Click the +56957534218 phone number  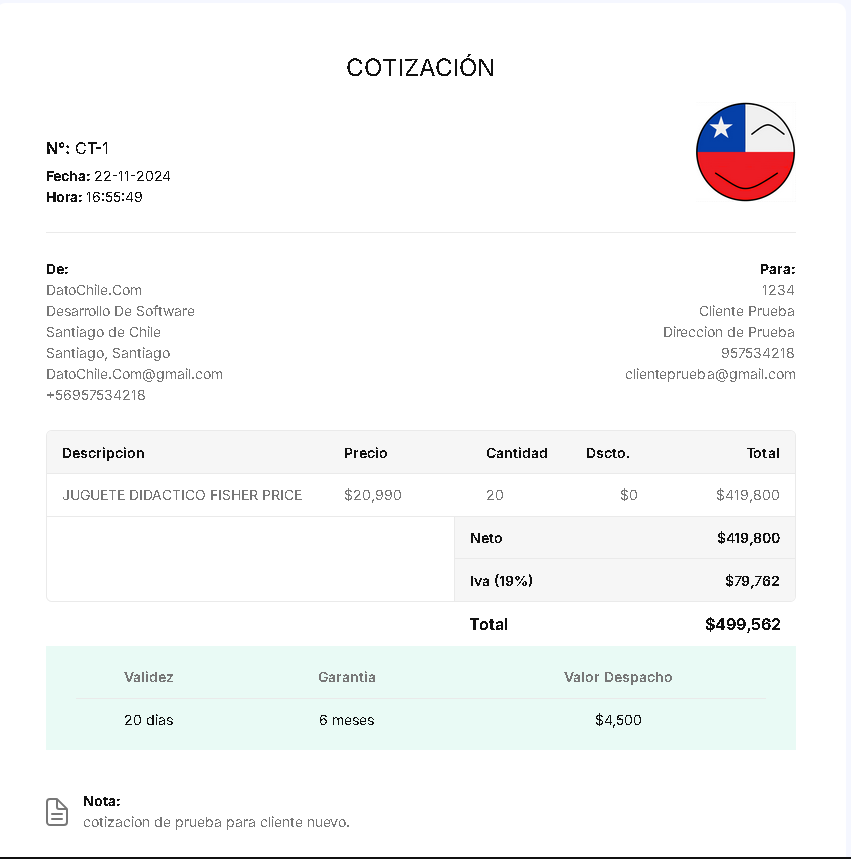pos(96,395)
